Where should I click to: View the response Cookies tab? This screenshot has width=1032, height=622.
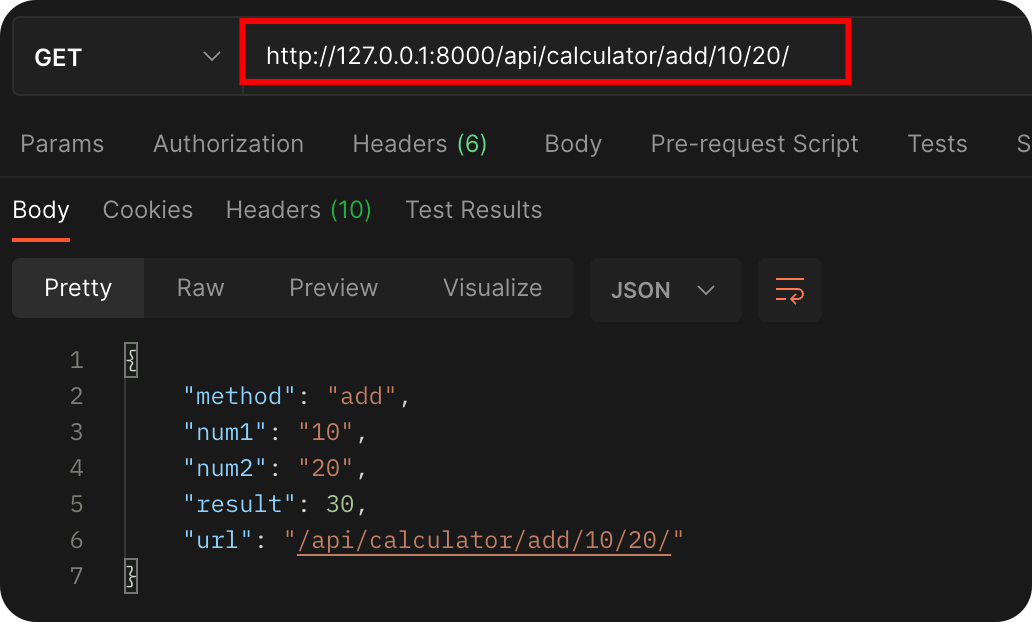point(148,210)
